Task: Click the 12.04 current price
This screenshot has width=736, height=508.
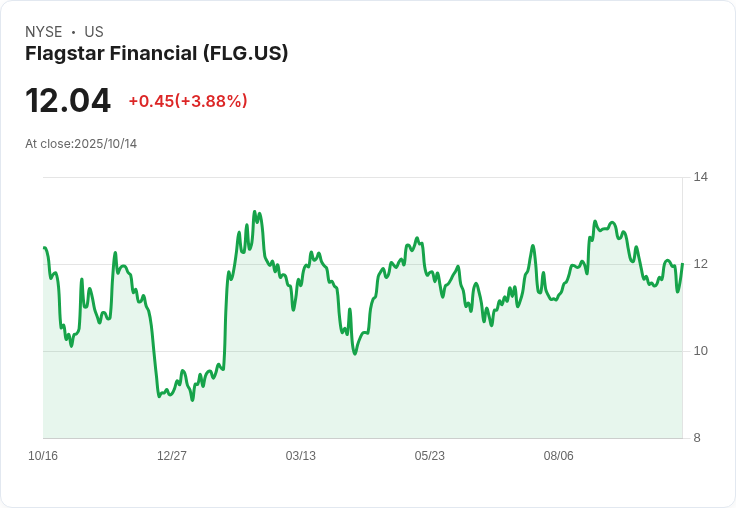Action: coord(68,101)
